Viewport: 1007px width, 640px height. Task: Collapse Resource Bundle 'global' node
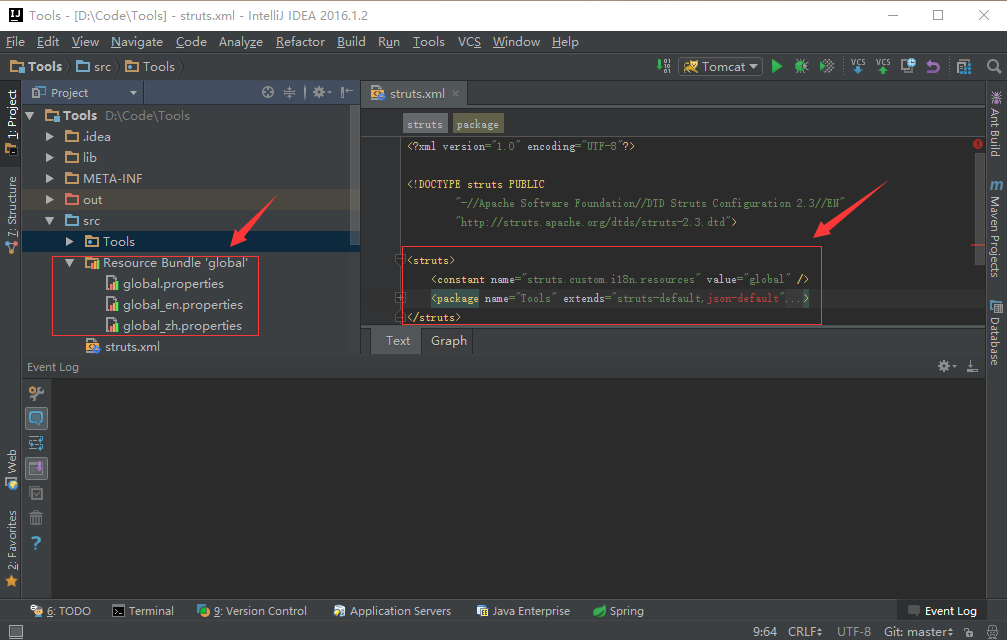point(69,263)
